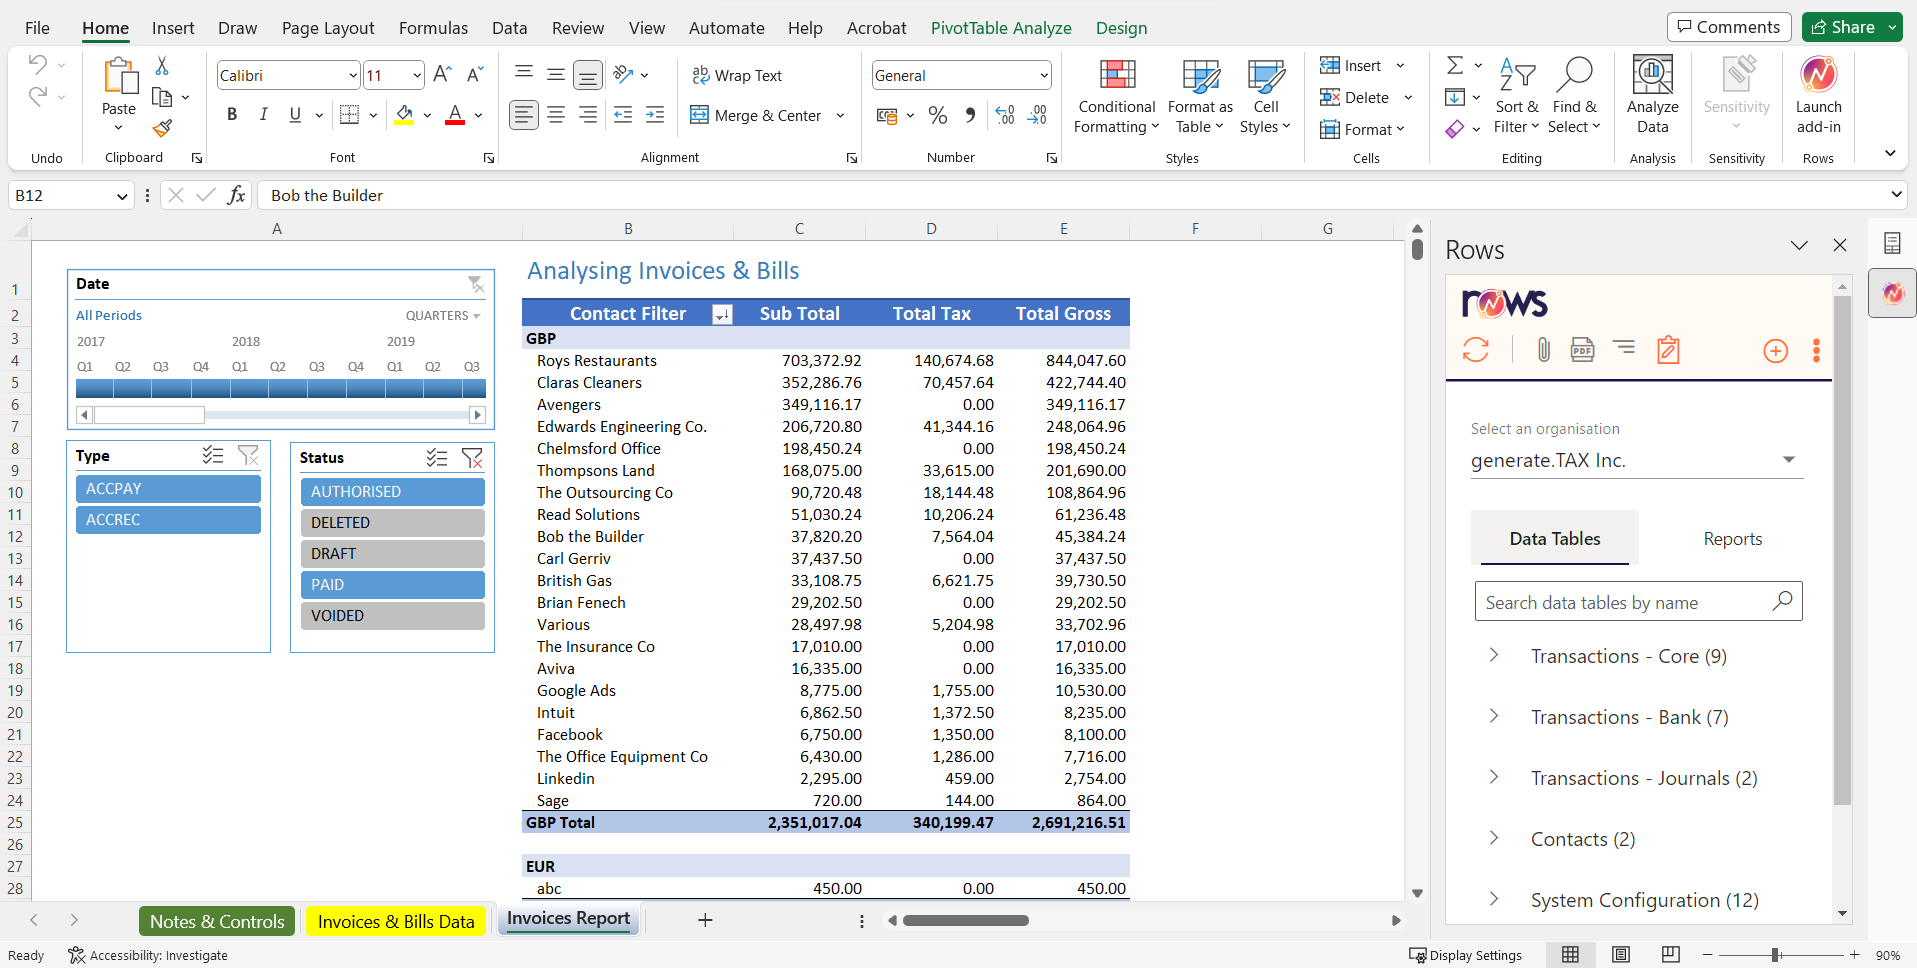
Task: Enable multi-select on the Type slicer
Action: (212, 456)
